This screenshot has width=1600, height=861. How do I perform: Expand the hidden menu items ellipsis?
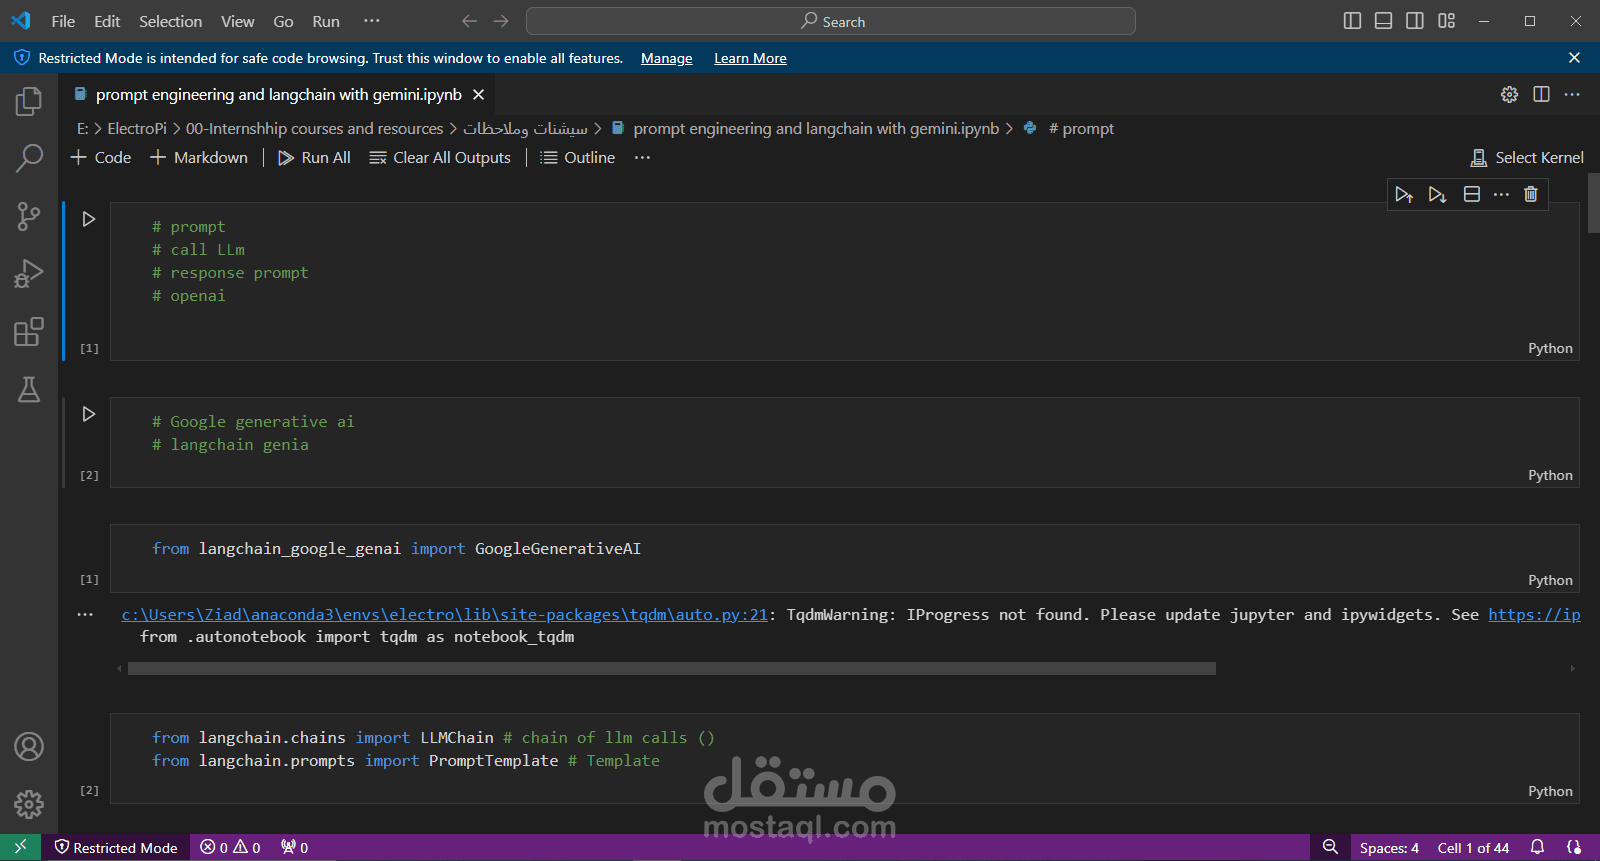[x=372, y=21]
